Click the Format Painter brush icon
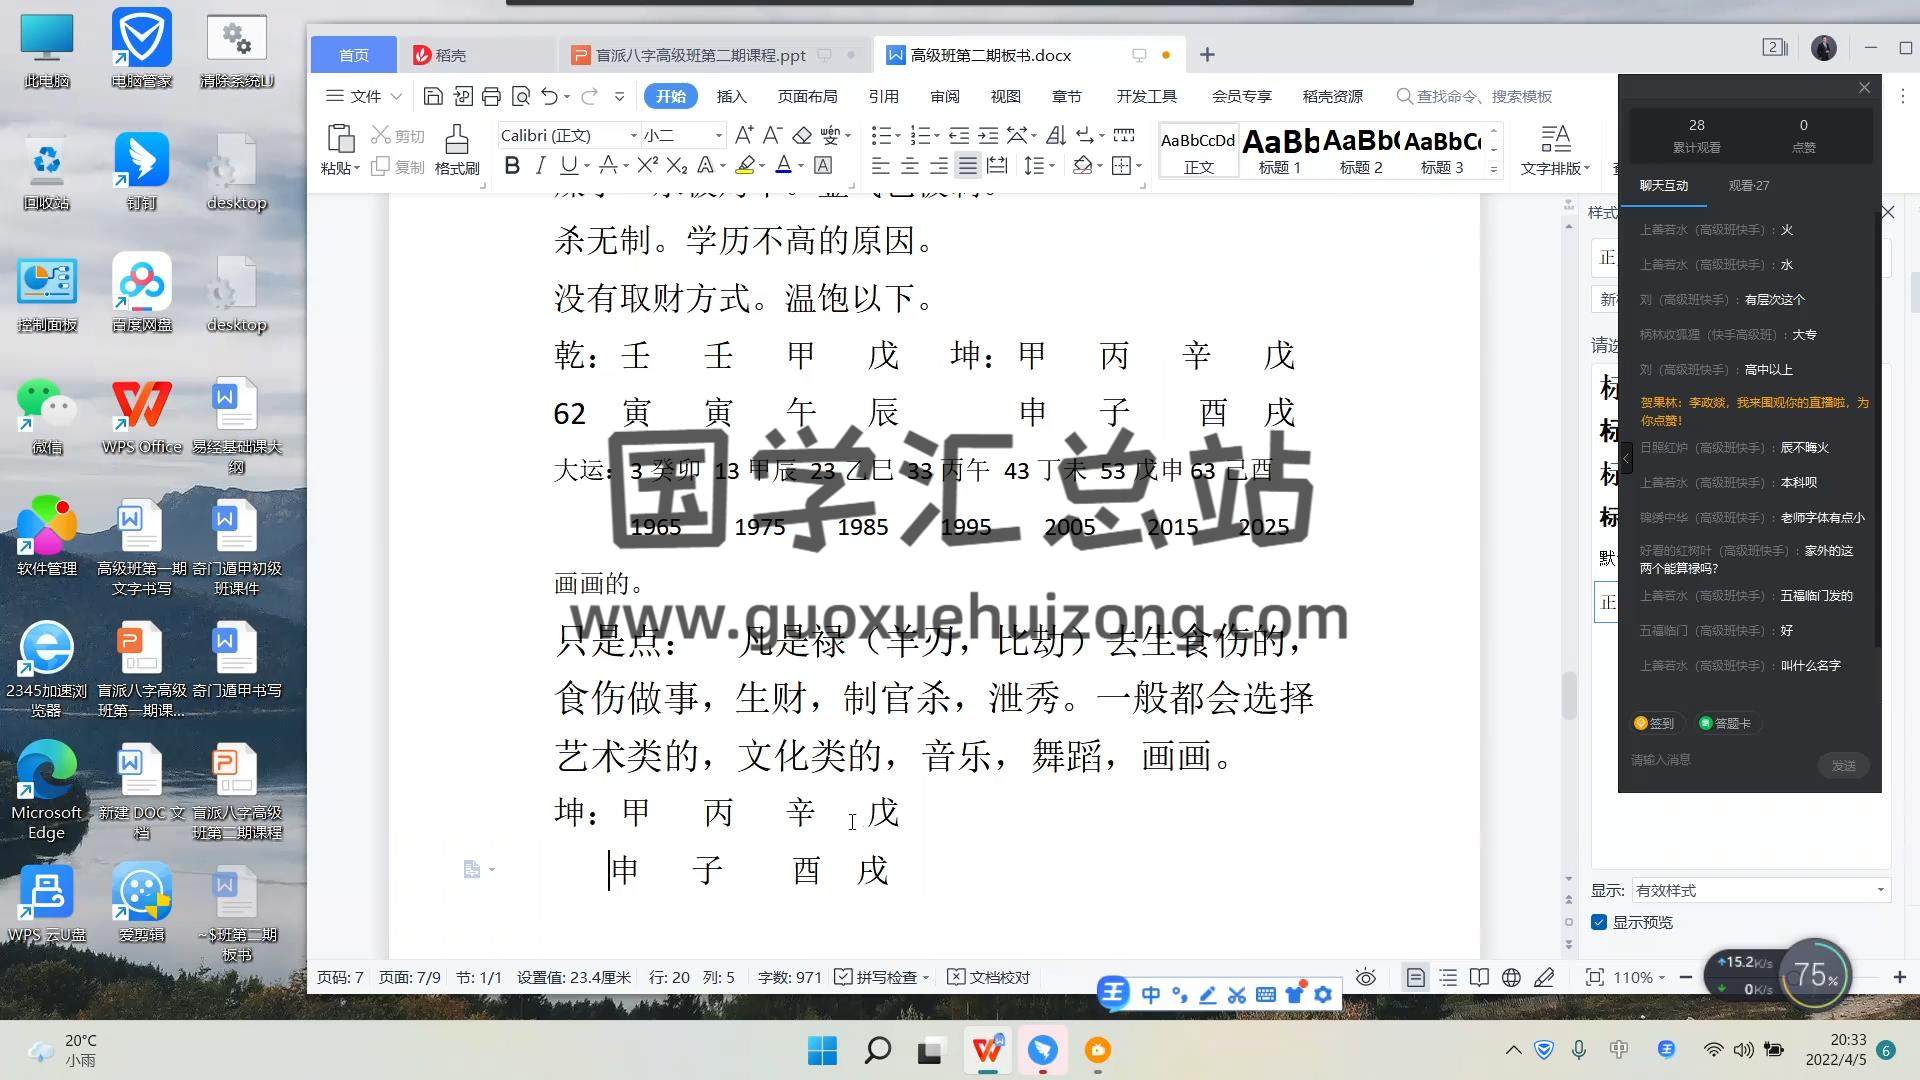The image size is (1920, 1080). (457, 140)
